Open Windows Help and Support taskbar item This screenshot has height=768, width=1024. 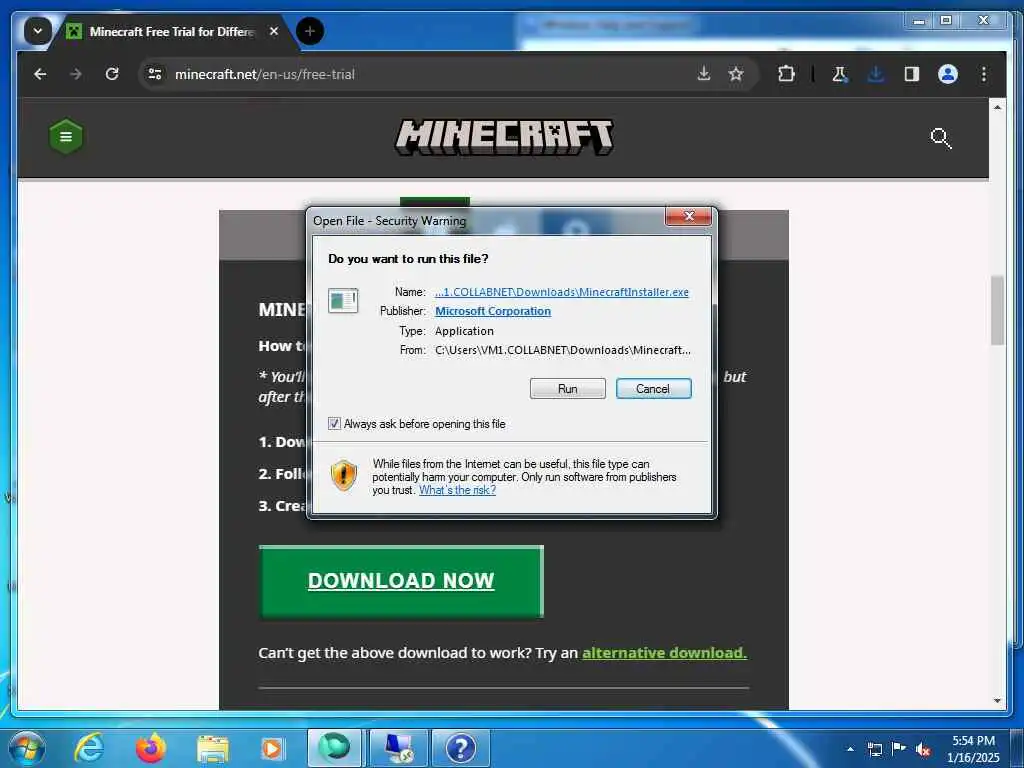[x=460, y=748]
